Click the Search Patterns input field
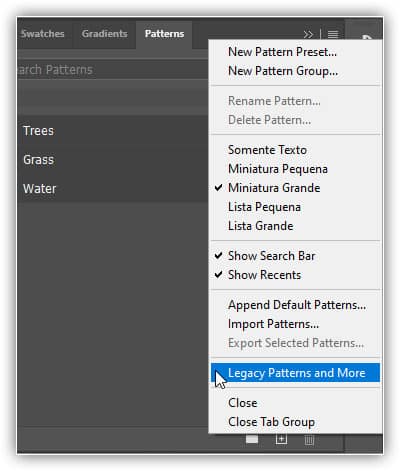 coord(113,70)
